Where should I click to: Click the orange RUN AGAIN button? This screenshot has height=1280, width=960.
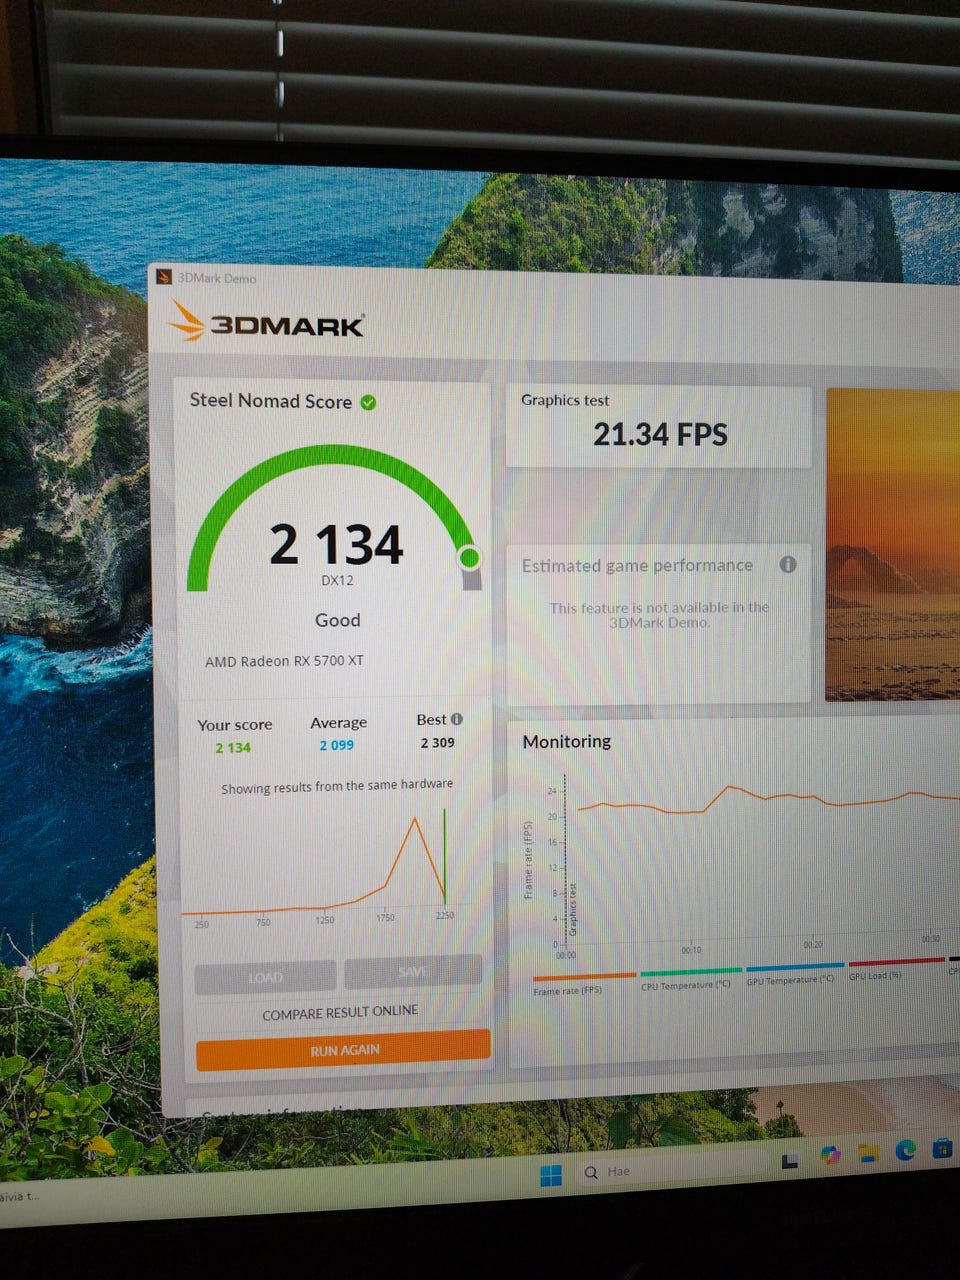click(344, 1050)
